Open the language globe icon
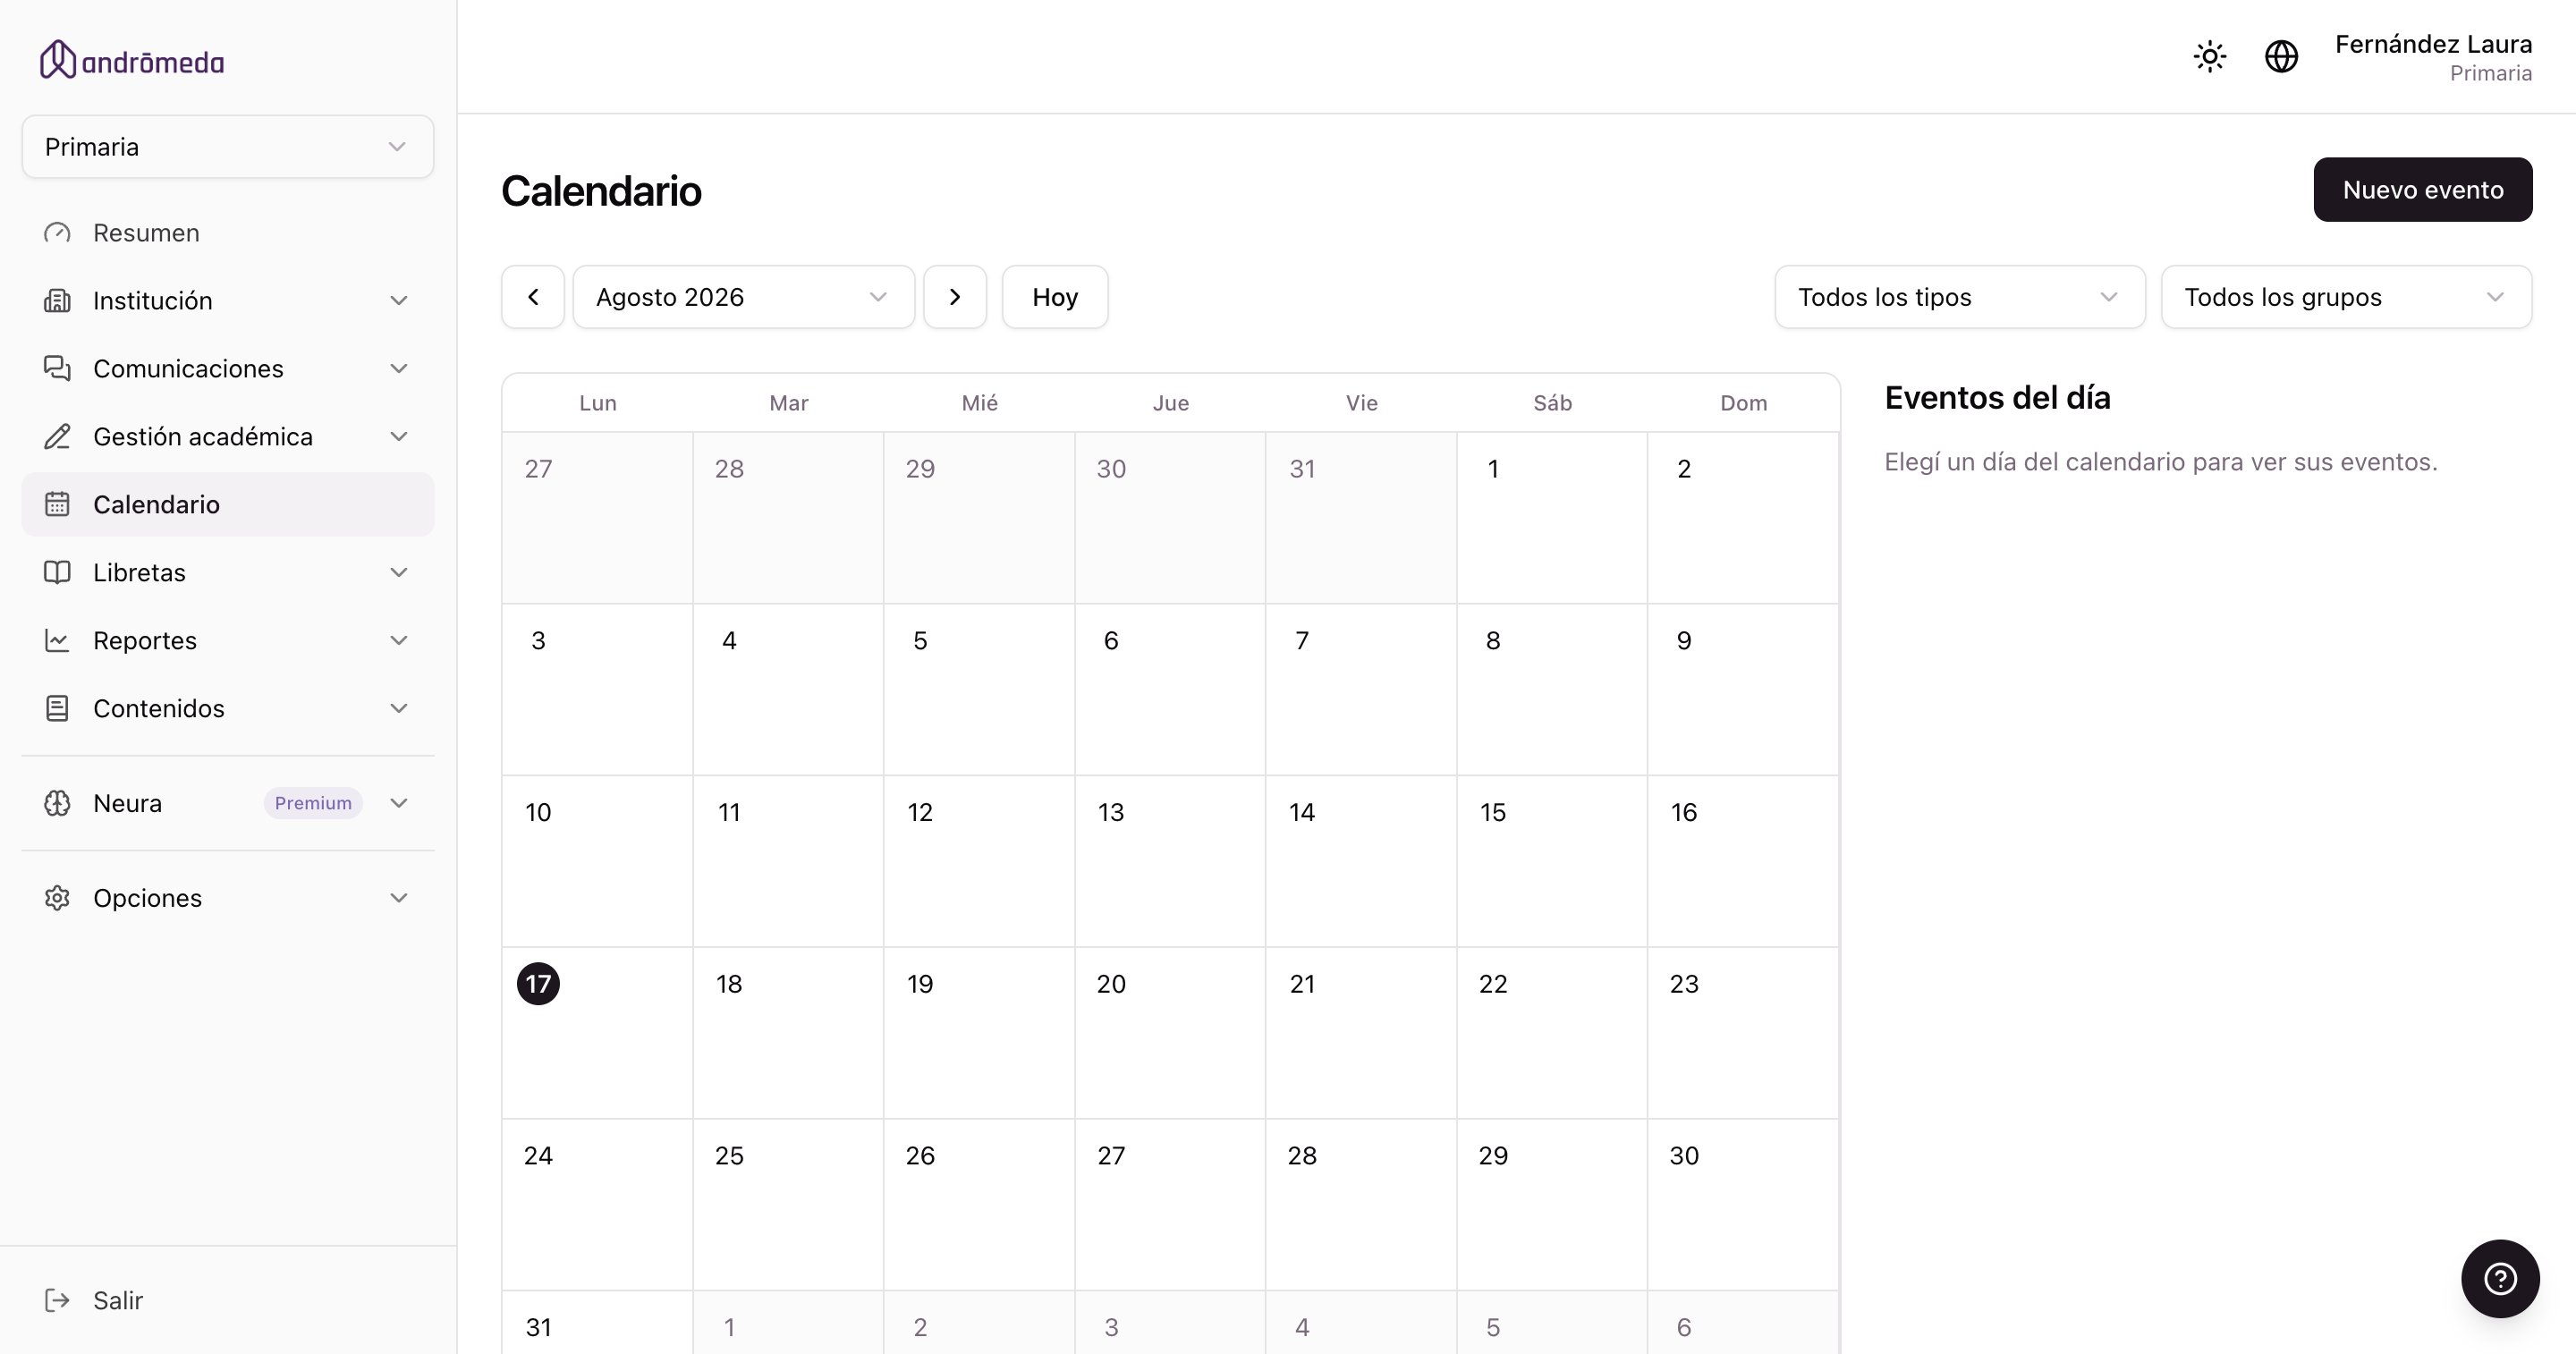 point(2281,56)
